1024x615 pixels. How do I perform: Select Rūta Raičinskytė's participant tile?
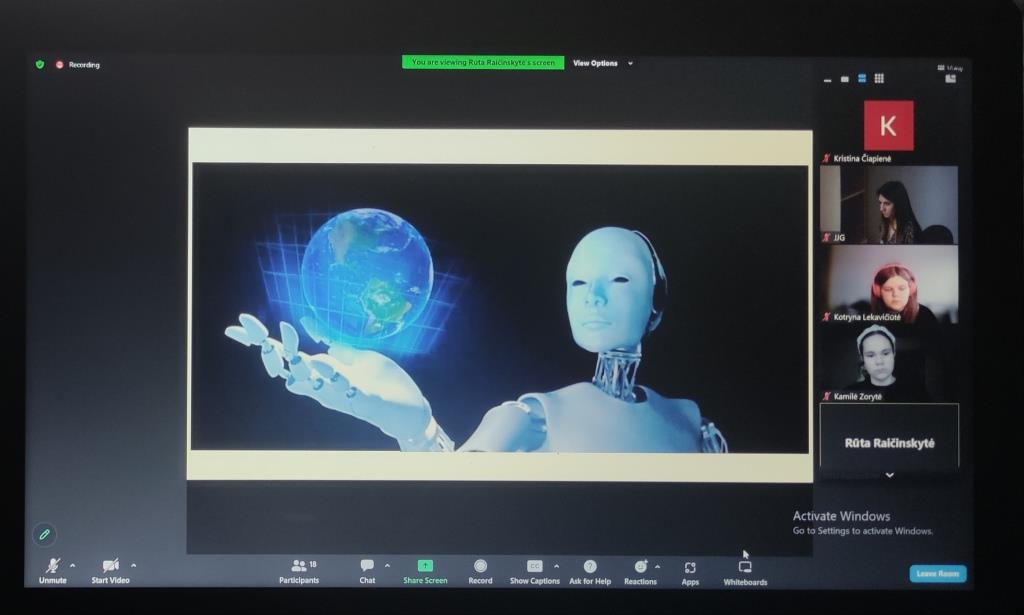[889, 435]
